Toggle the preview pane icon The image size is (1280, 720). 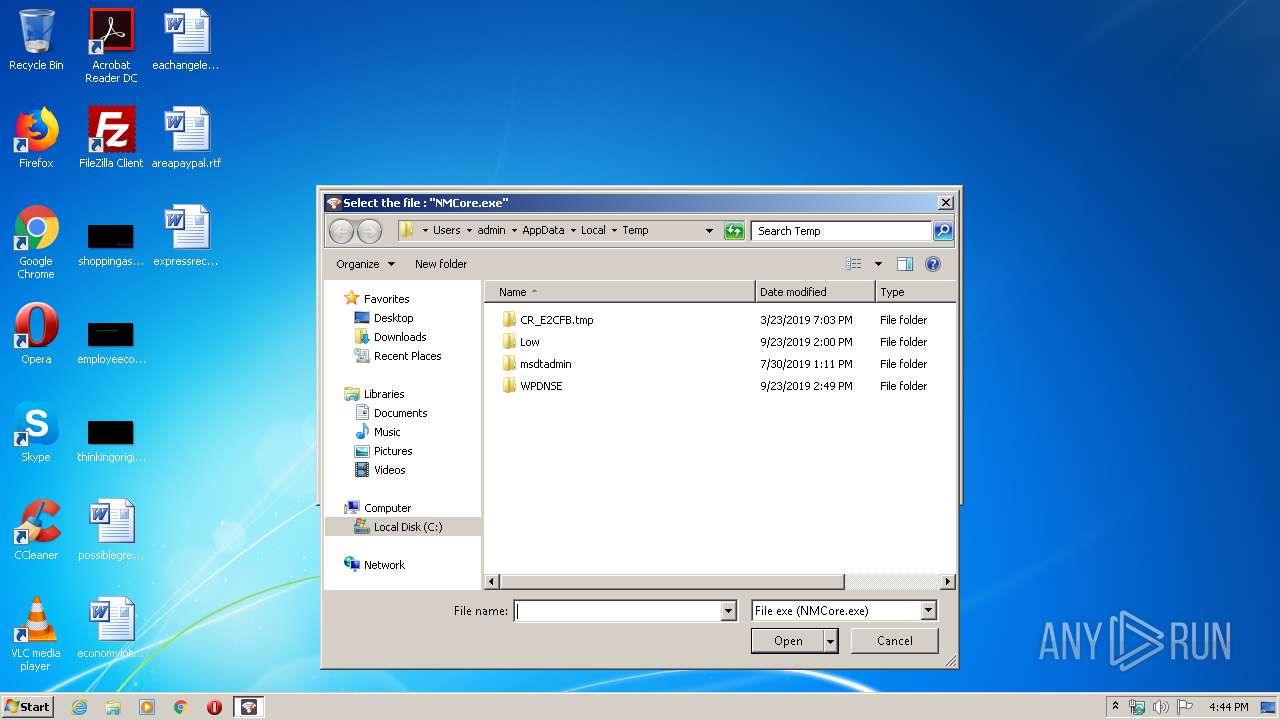pyautogui.click(x=905, y=264)
